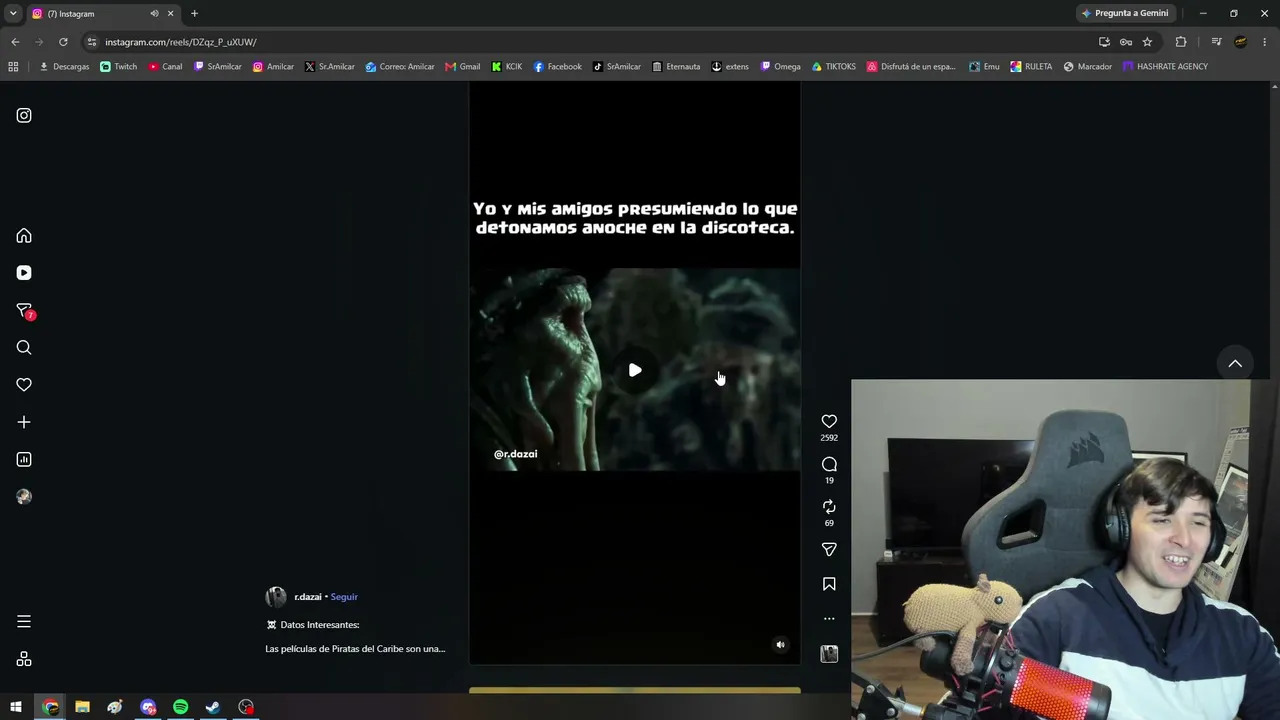The image size is (1280, 720).
Task: Go to Instagram Home in sidebar
Action: [x=24, y=236]
